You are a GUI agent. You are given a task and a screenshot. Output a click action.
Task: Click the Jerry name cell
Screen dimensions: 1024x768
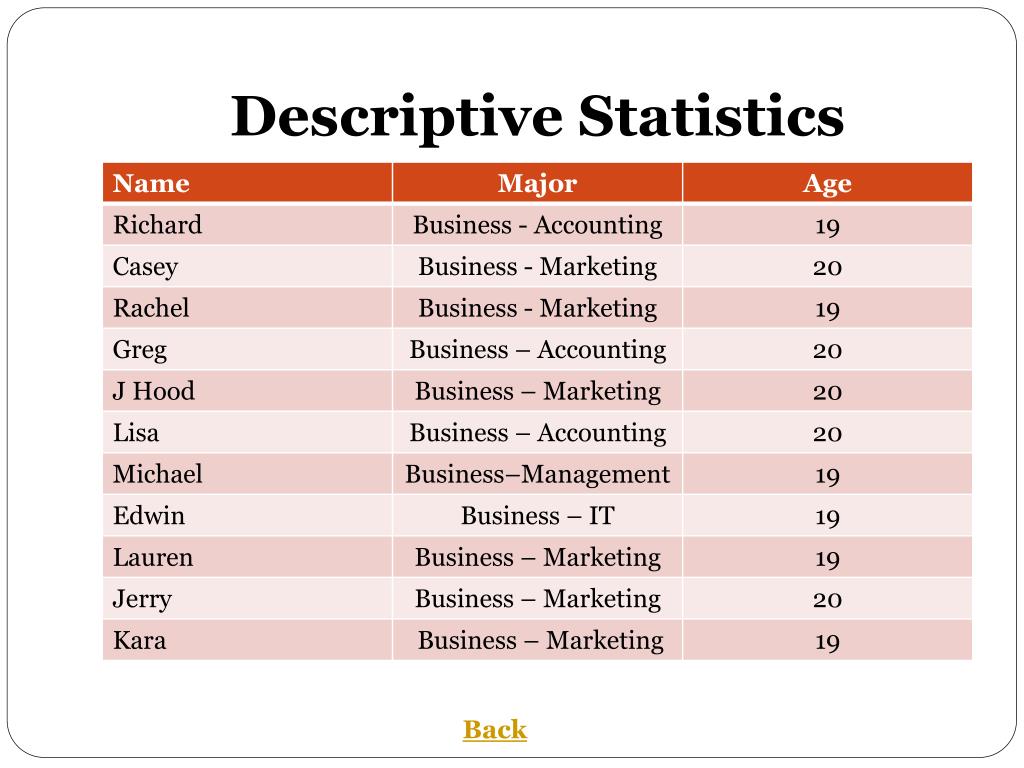[248, 599]
